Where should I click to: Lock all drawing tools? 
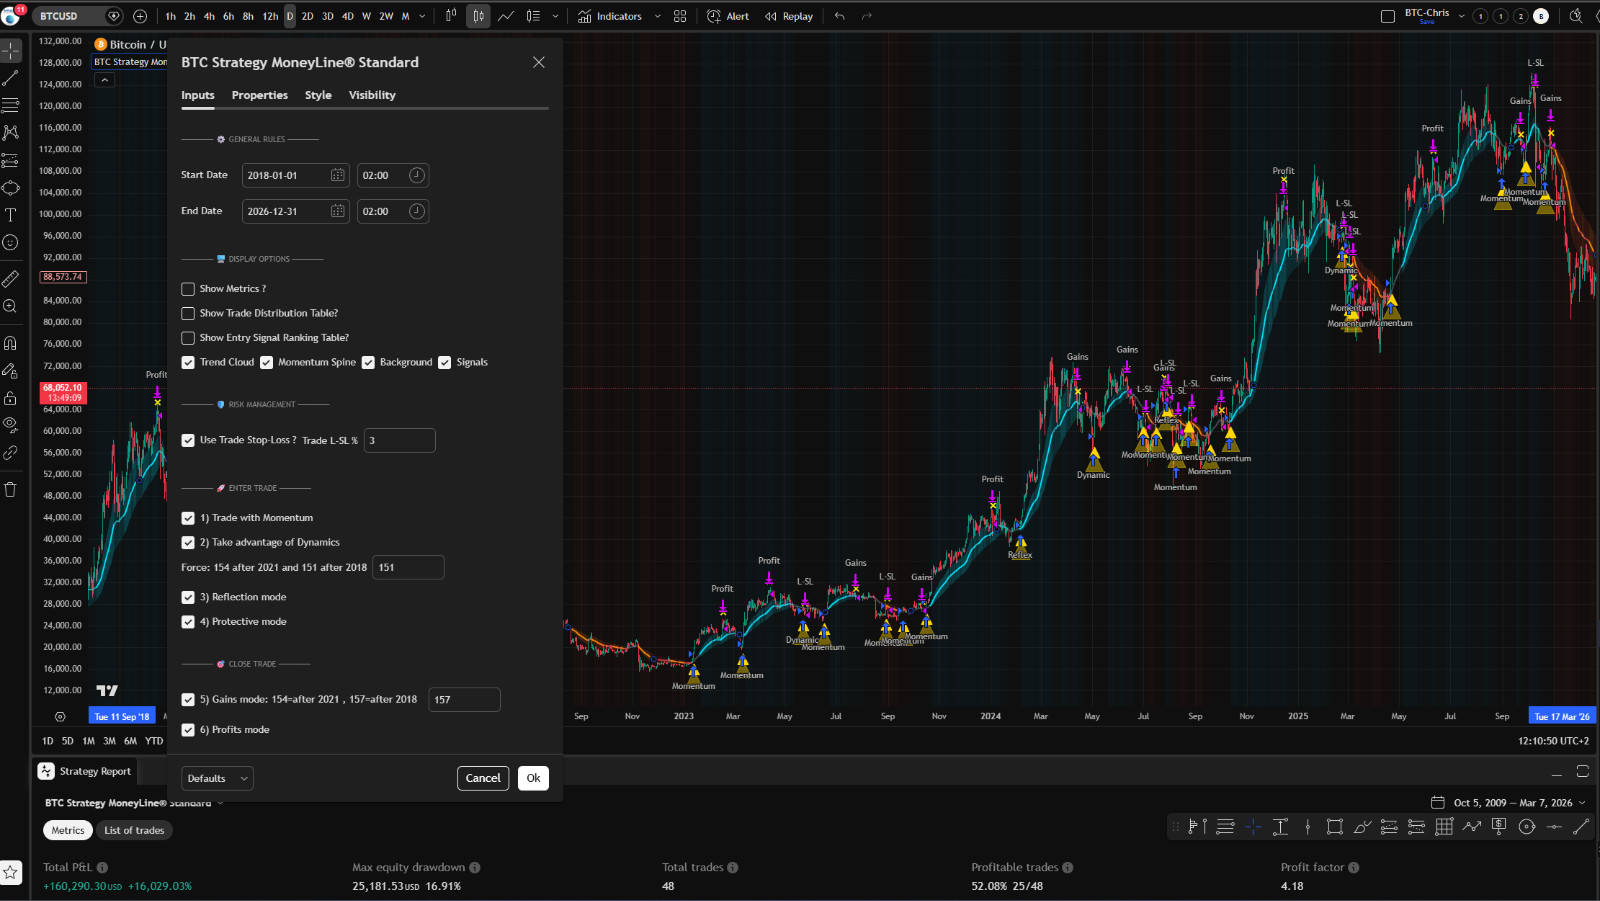click(11, 398)
